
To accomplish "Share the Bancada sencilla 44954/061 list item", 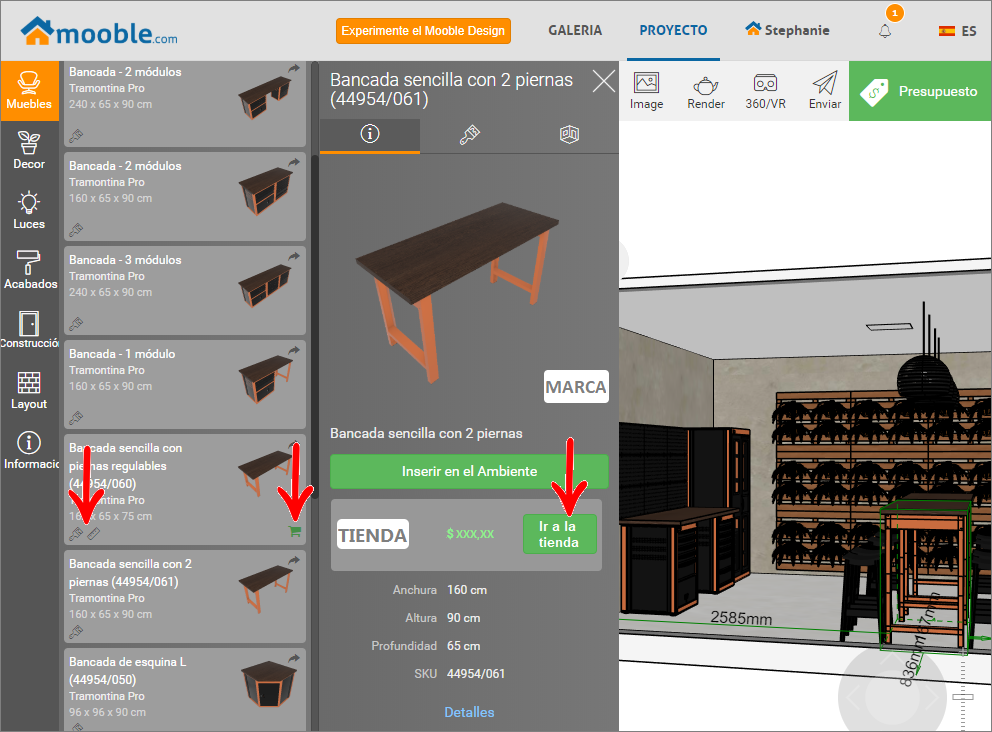I will (x=294, y=561).
